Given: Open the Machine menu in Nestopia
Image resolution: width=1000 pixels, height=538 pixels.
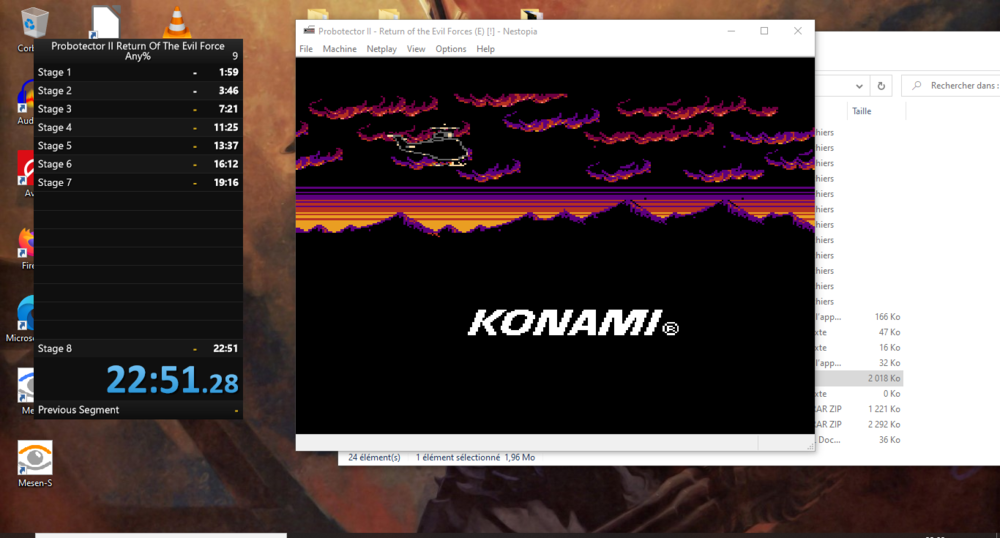Looking at the screenshot, I should 339,49.
